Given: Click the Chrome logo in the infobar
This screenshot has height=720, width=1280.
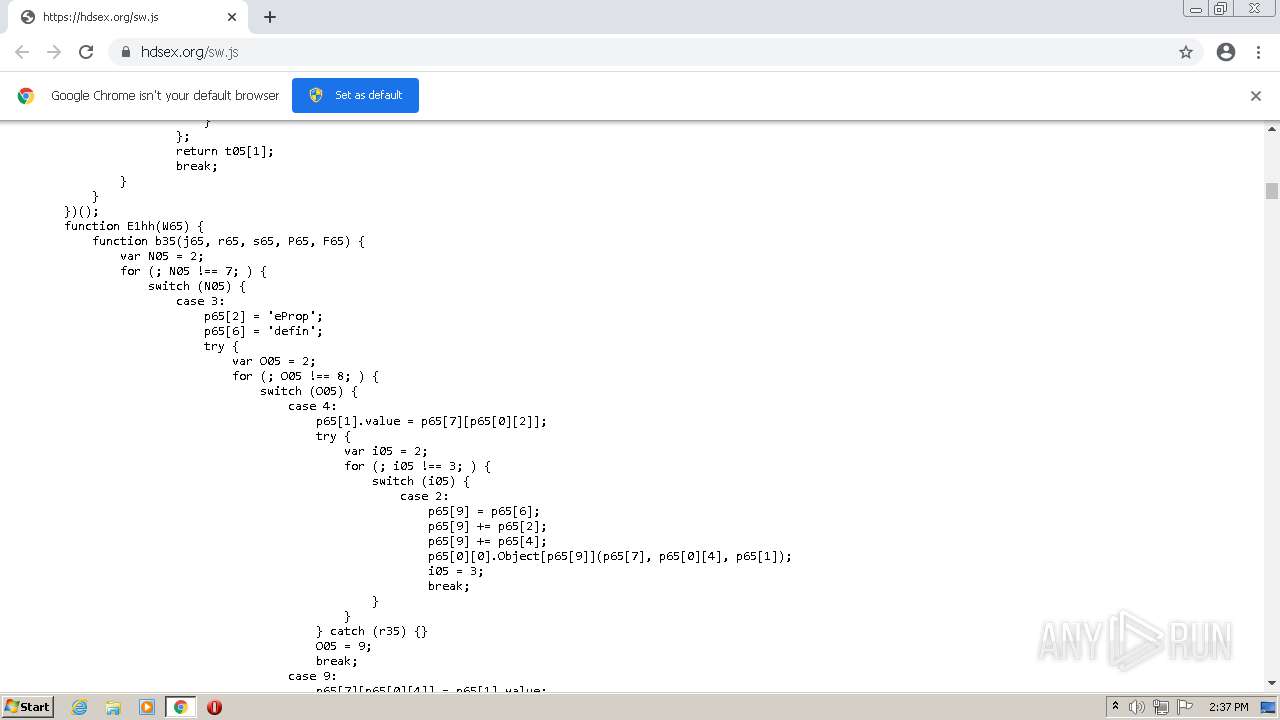Looking at the screenshot, I should pos(26,96).
